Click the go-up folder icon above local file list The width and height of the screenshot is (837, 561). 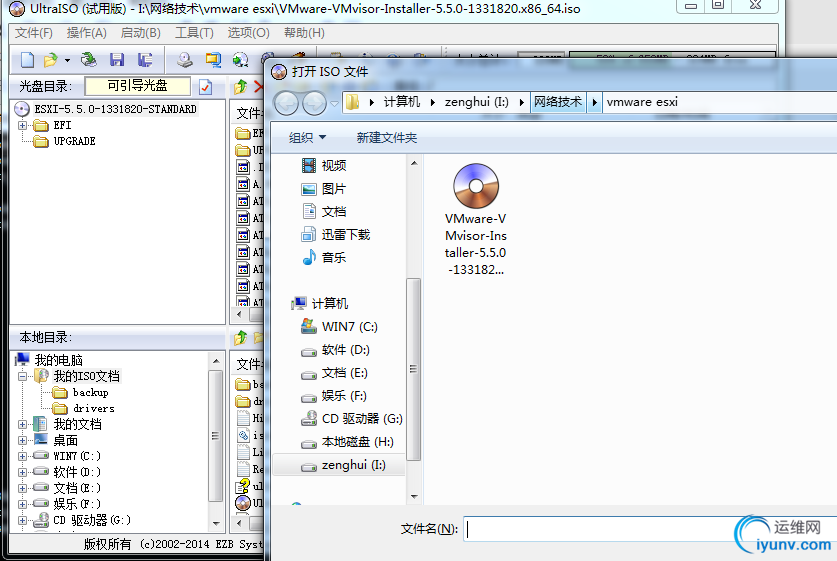coord(241,337)
